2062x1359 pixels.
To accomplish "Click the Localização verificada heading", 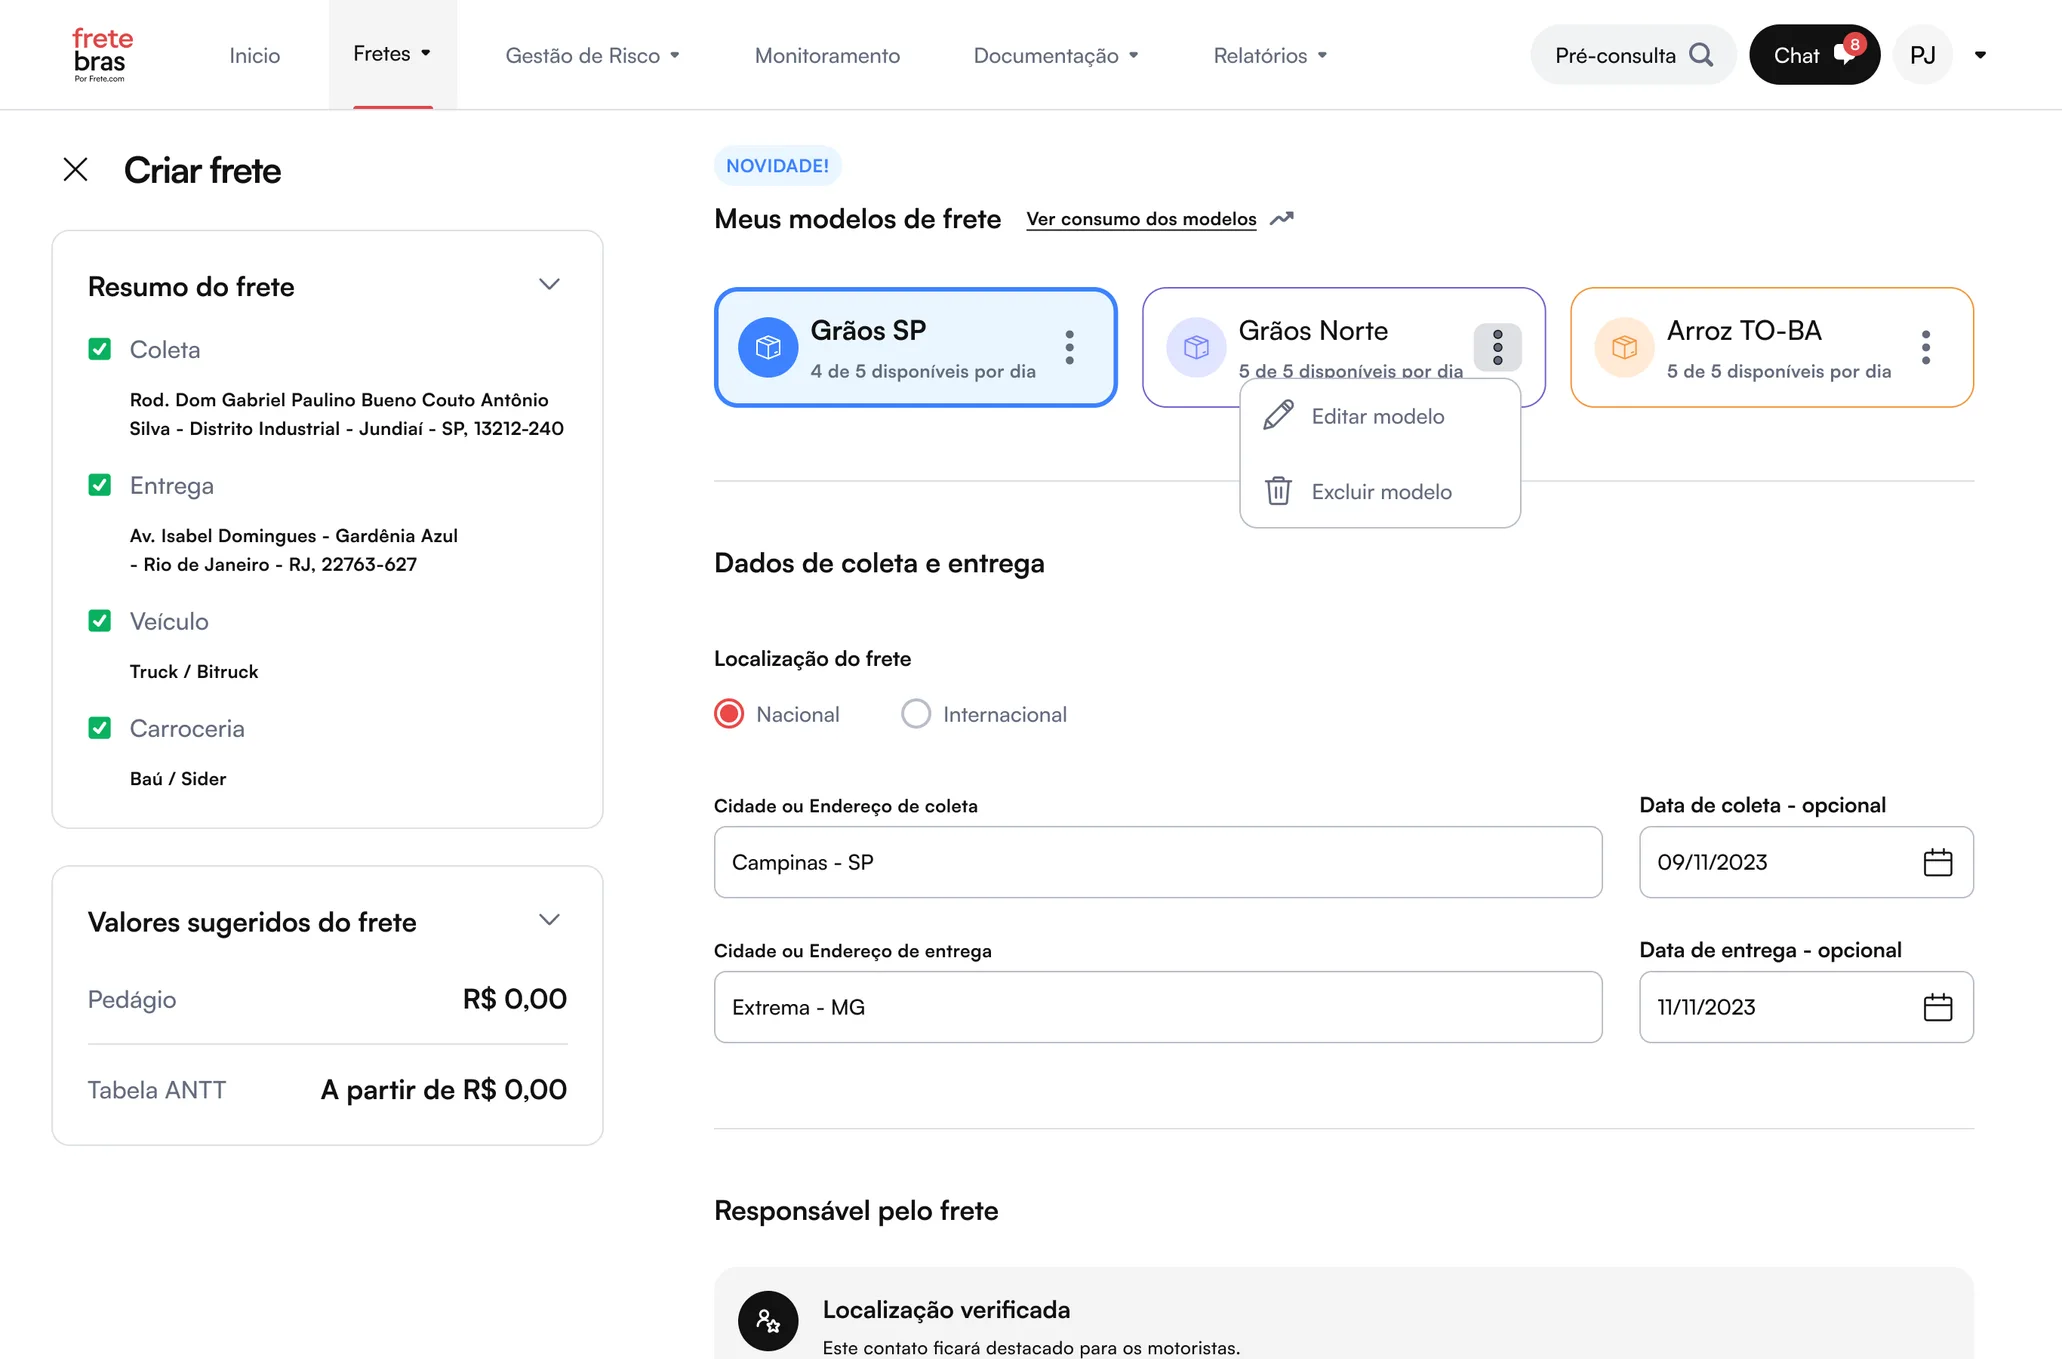I will tap(946, 1309).
